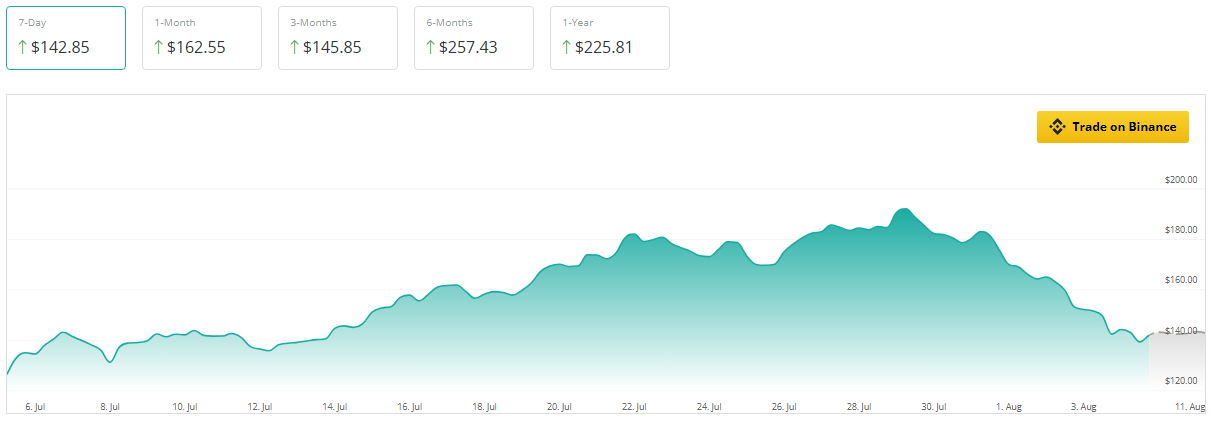The height and width of the screenshot is (423, 1211).
Task: Click the 11. Aug date marker
Action: [x=1191, y=407]
